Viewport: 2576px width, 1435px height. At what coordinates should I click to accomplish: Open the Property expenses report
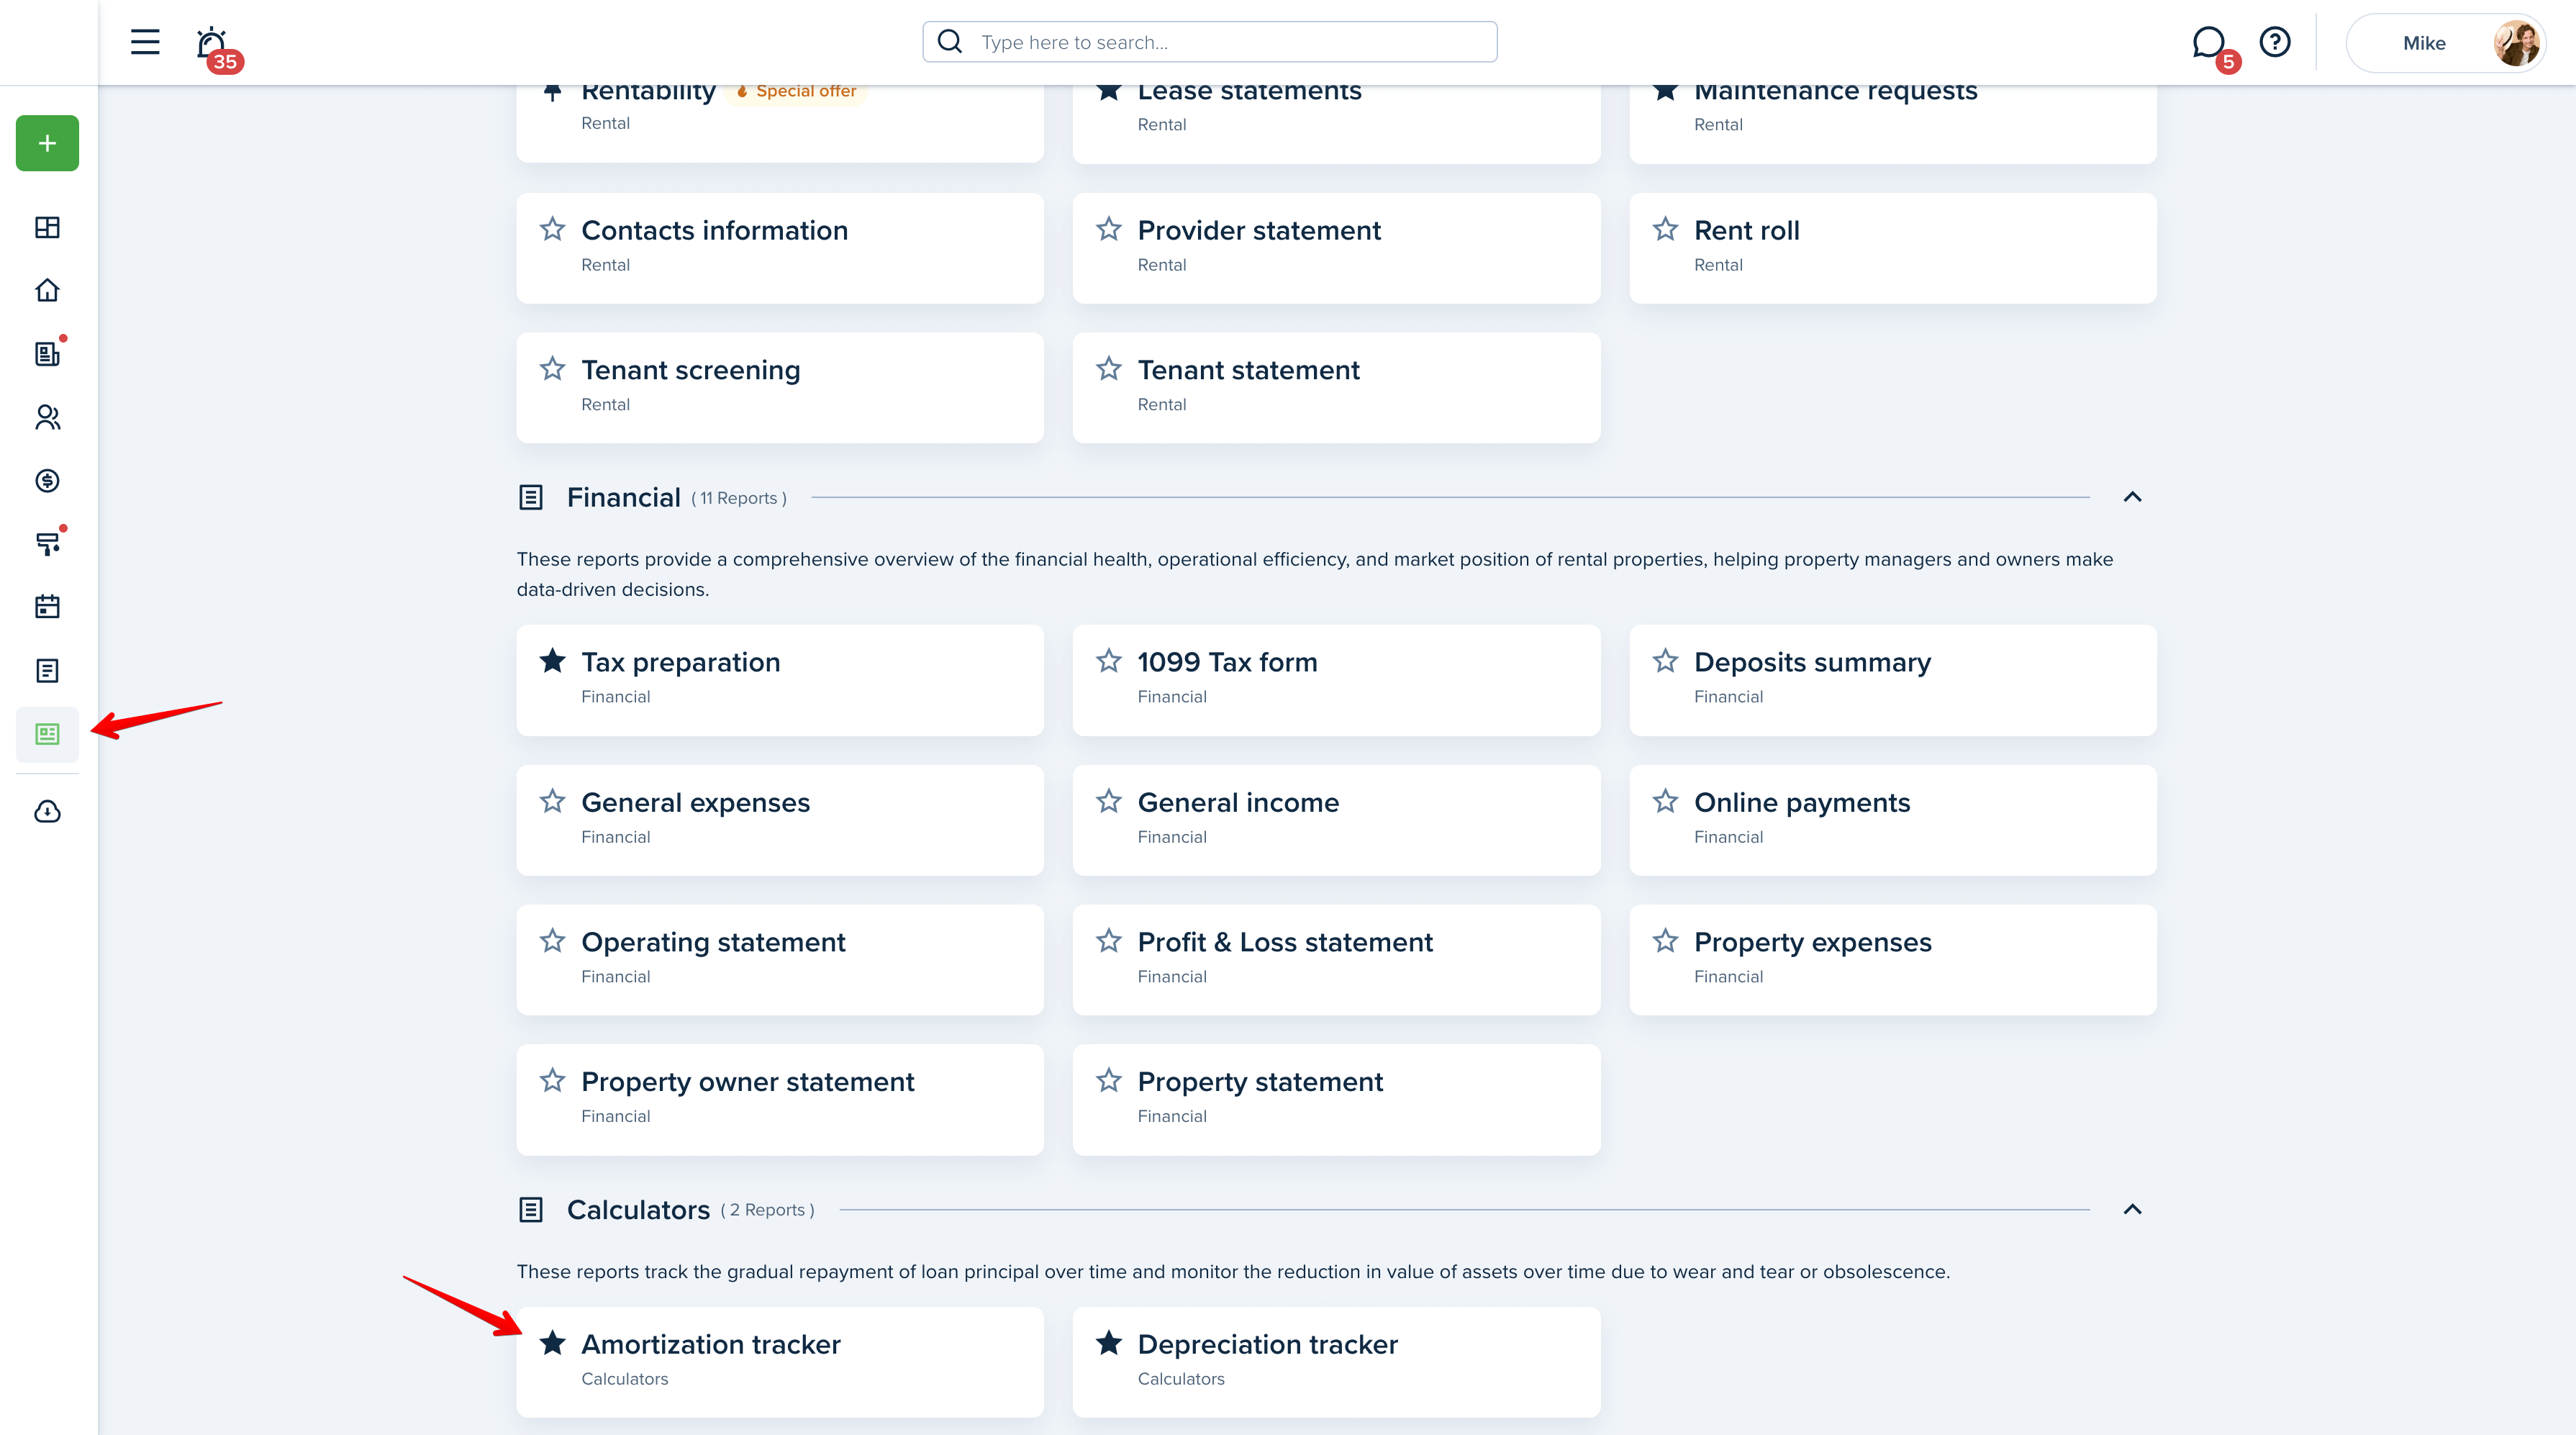click(1892, 960)
